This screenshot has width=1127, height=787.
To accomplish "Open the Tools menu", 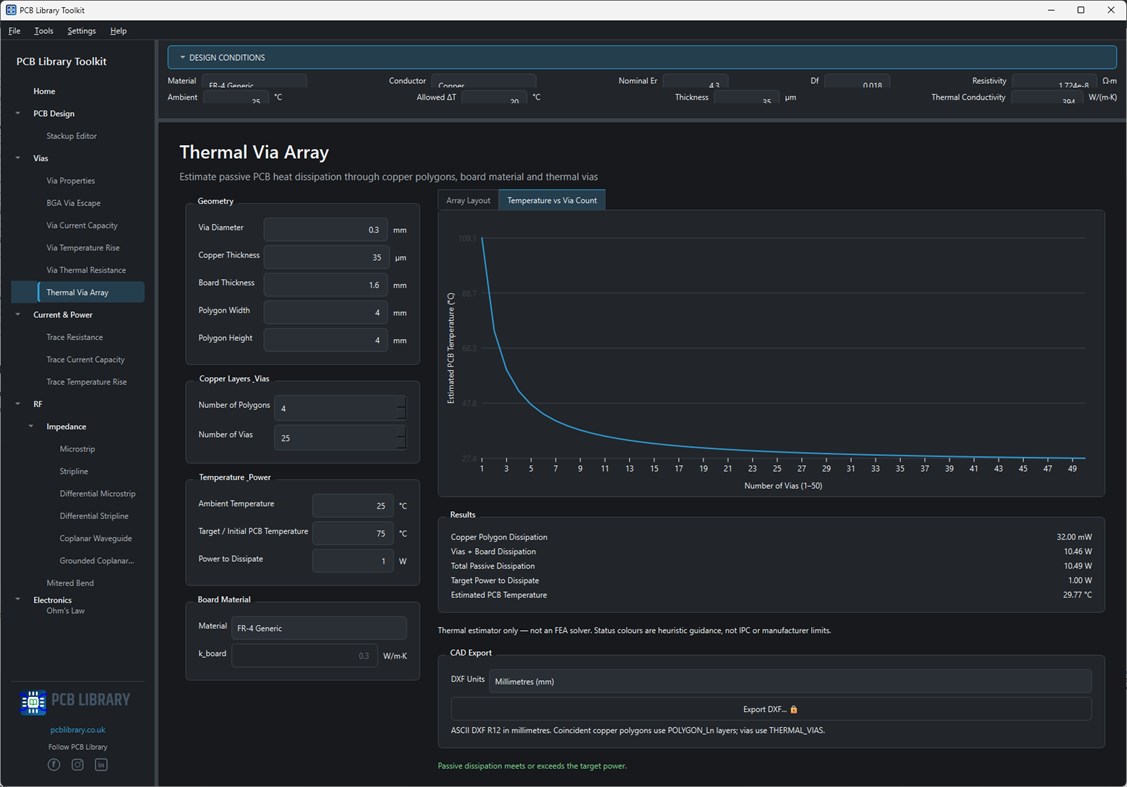I will [x=44, y=31].
